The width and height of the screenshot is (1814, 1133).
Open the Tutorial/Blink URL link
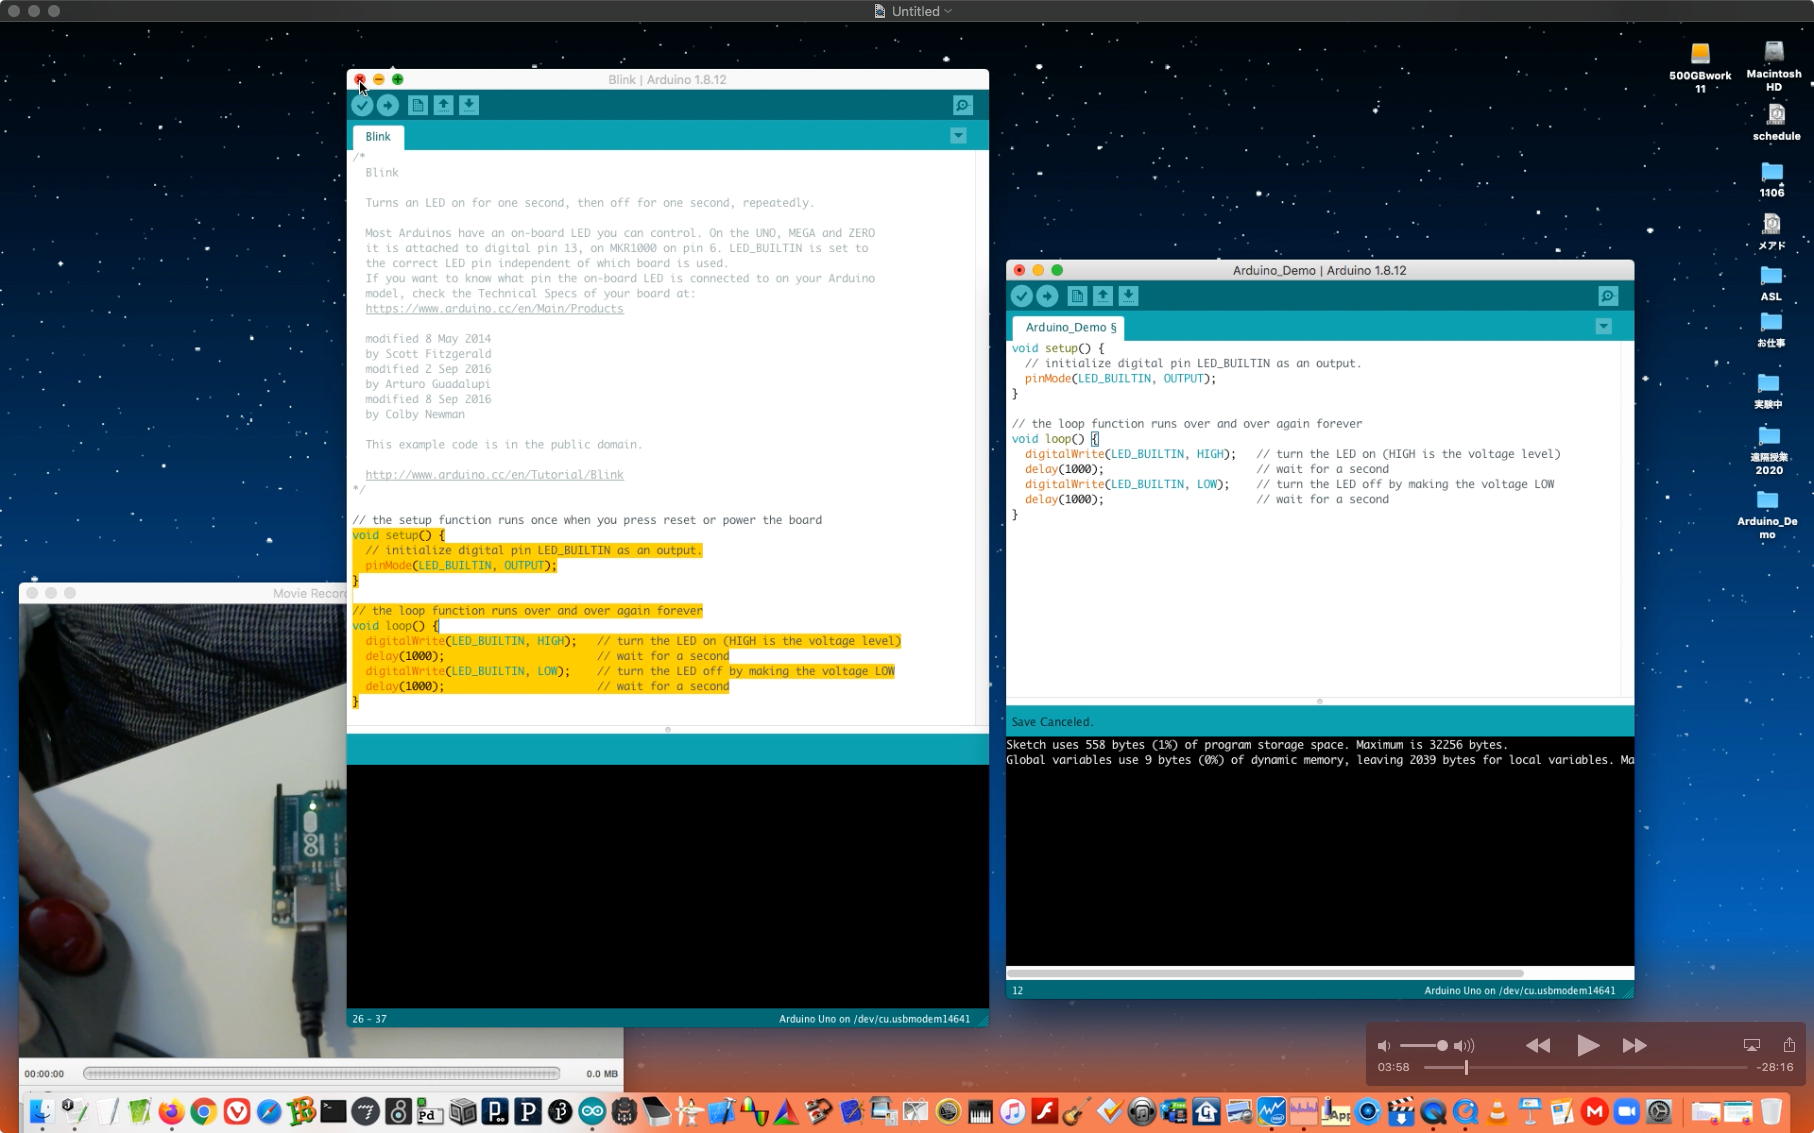(x=494, y=475)
